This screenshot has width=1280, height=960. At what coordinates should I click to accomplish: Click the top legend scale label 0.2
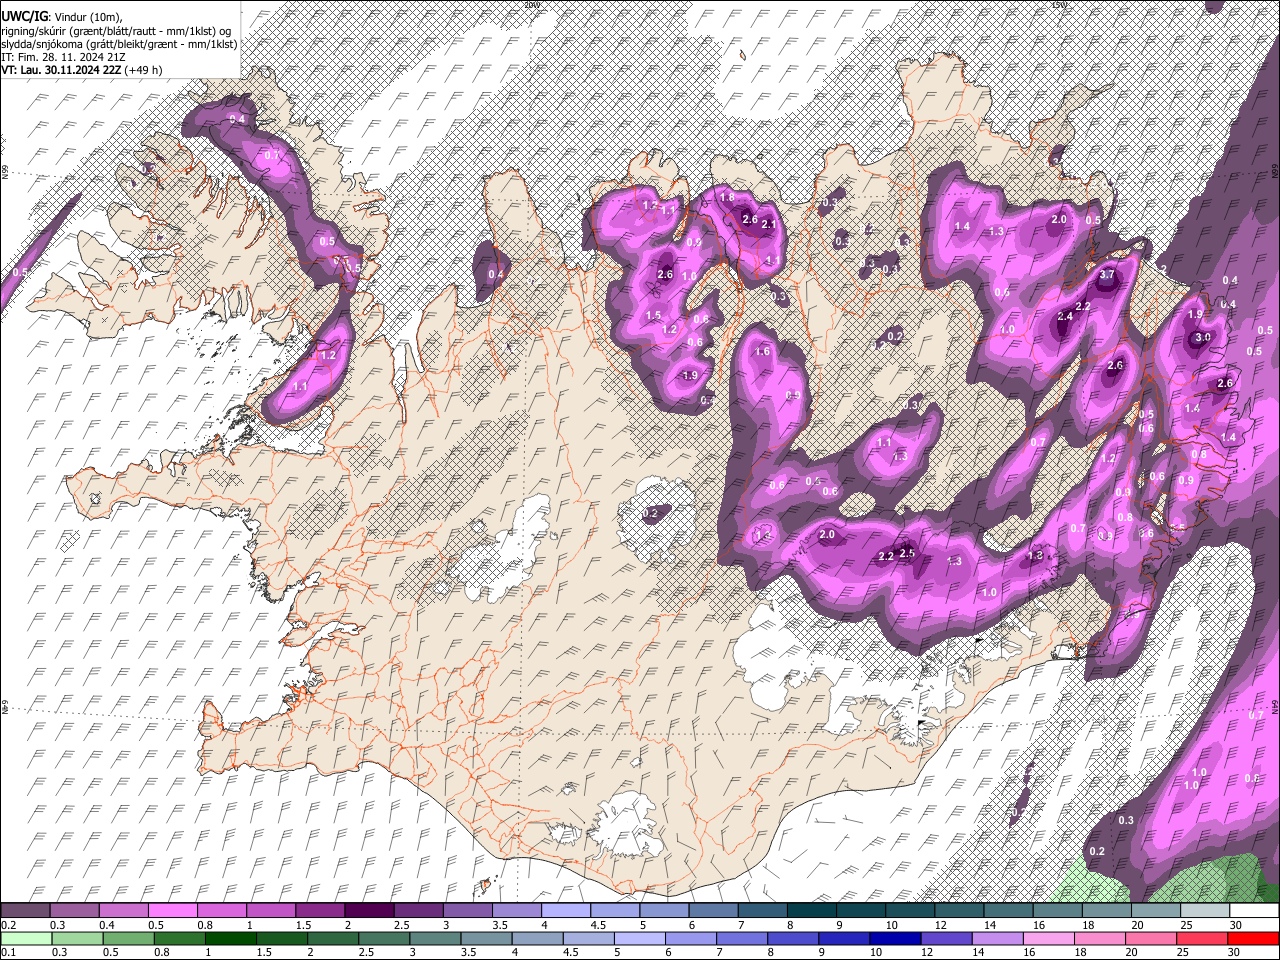point(9,925)
